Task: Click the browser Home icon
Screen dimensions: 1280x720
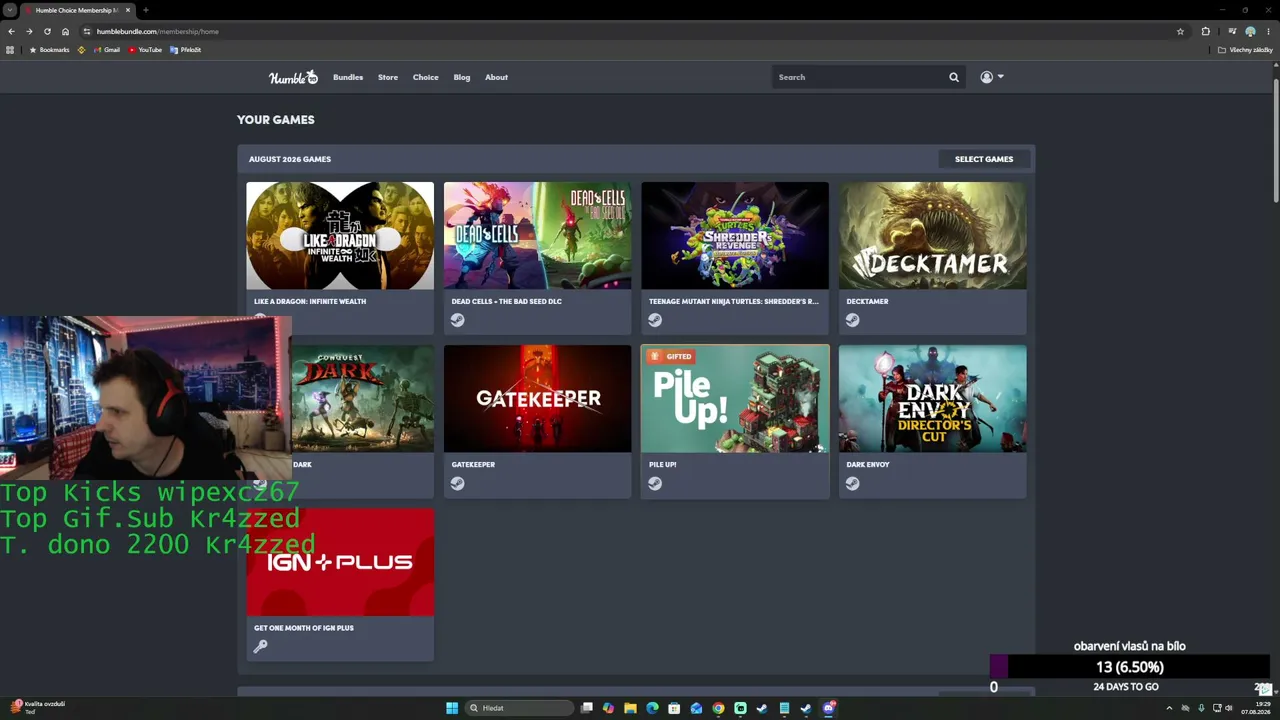Action: coord(65,31)
